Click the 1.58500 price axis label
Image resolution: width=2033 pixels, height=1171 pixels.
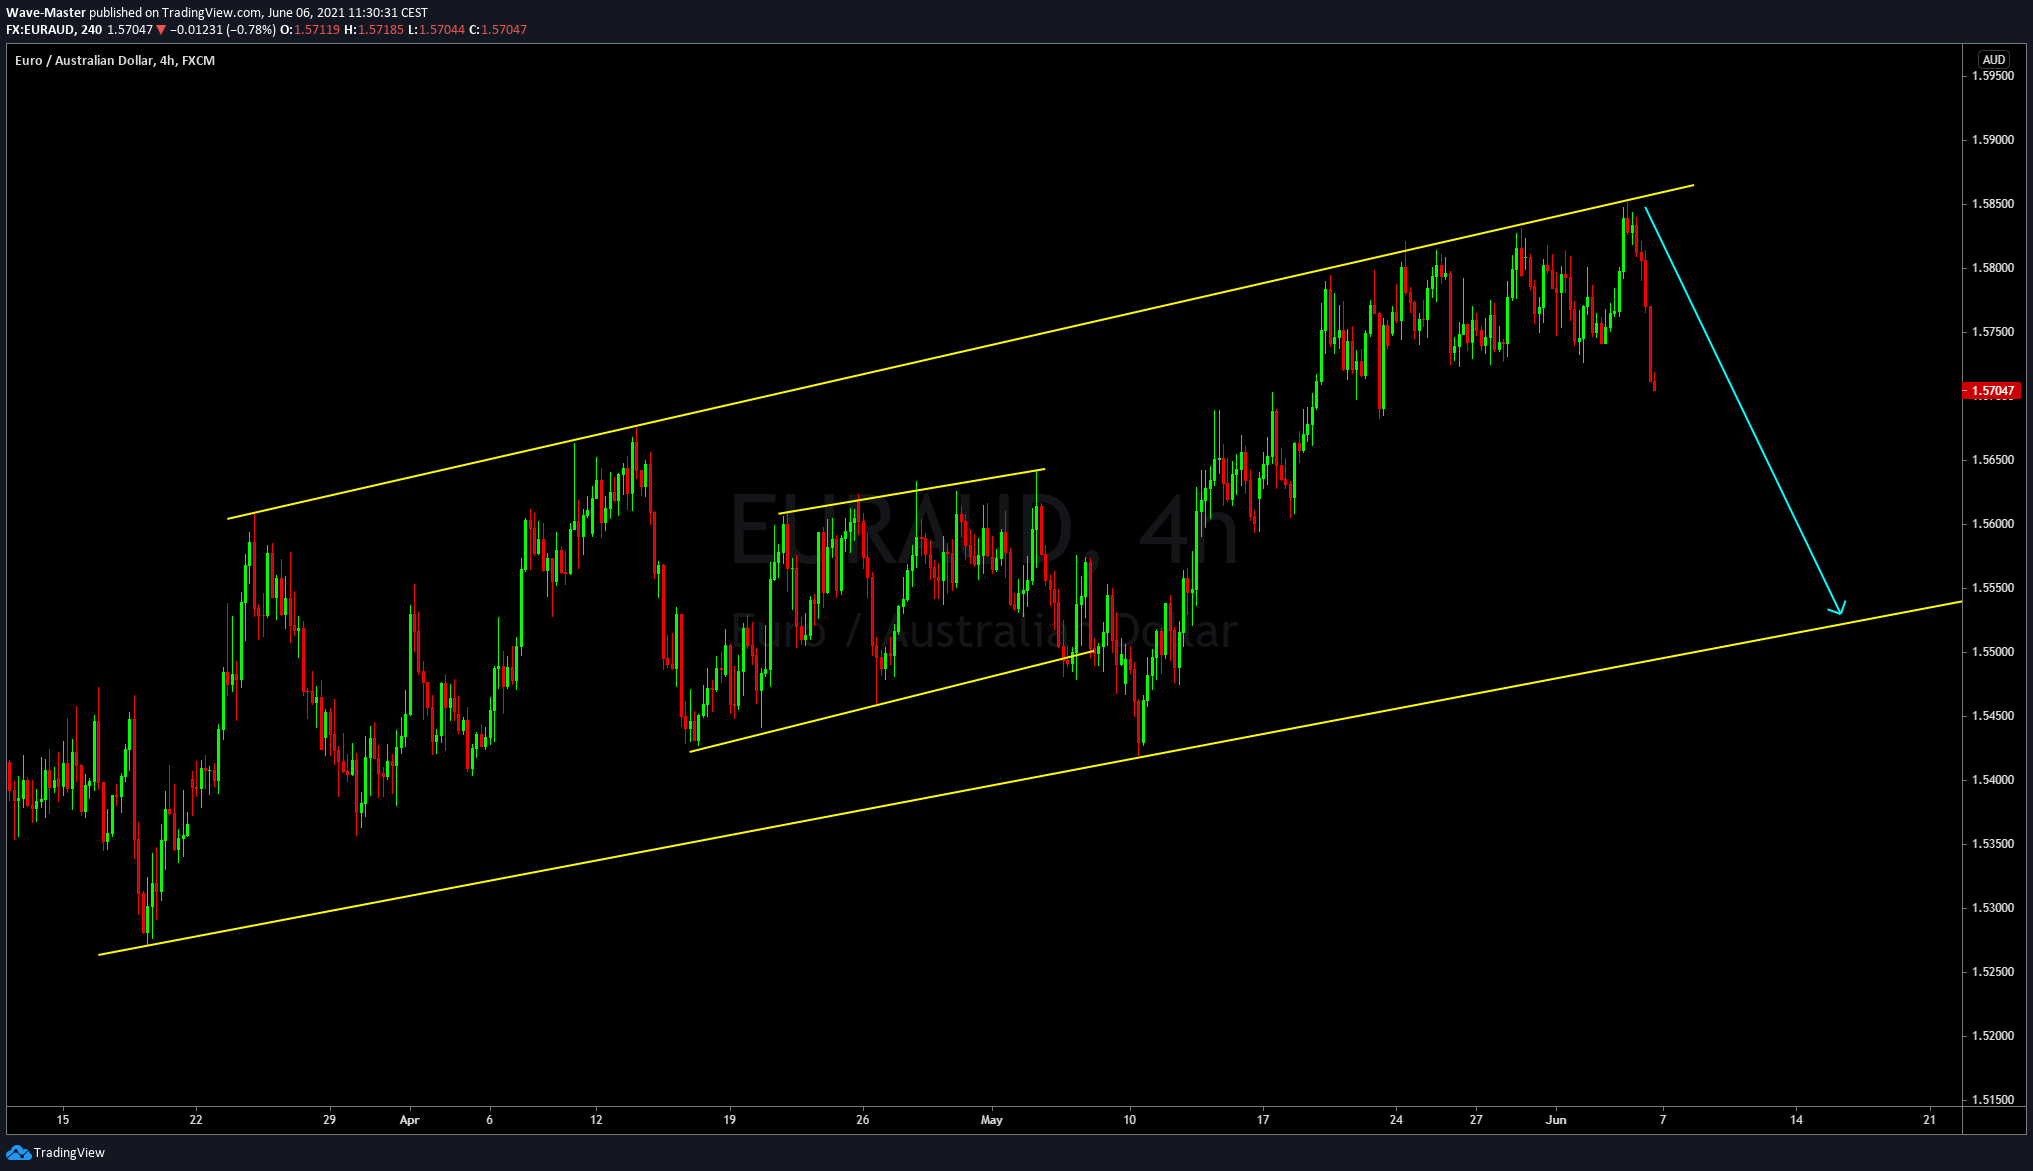click(x=1993, y=204)
